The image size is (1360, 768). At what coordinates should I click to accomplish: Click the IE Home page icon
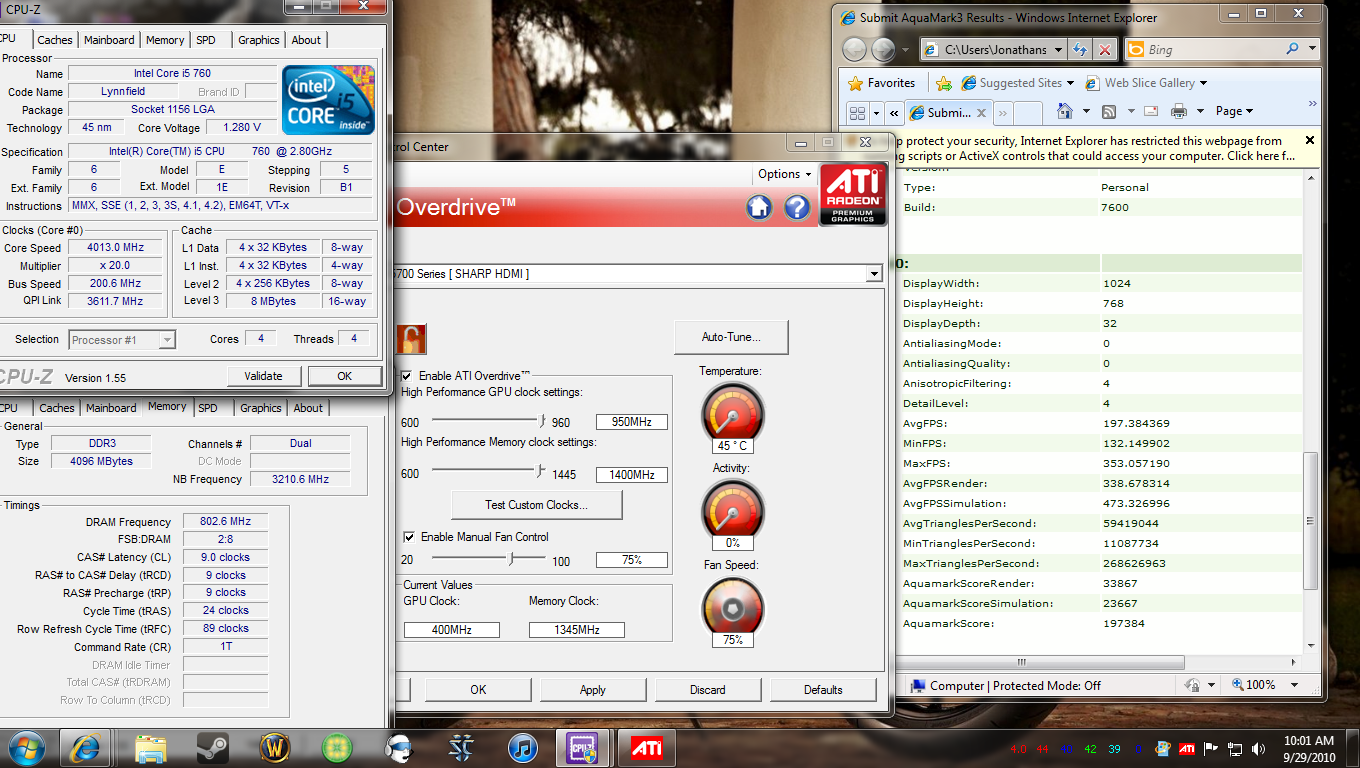click(x=1065, y=111)
